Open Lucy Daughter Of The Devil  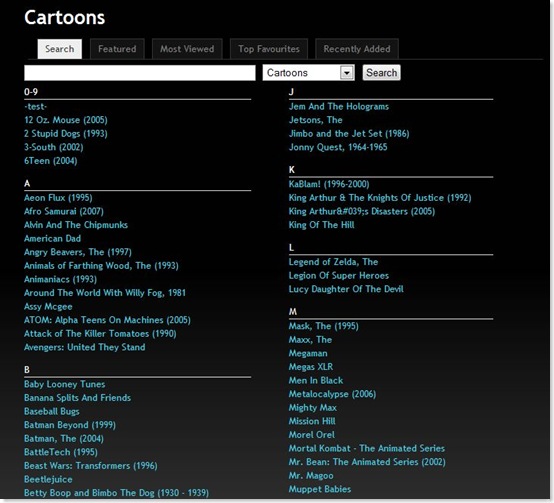[x=346, y=289]
